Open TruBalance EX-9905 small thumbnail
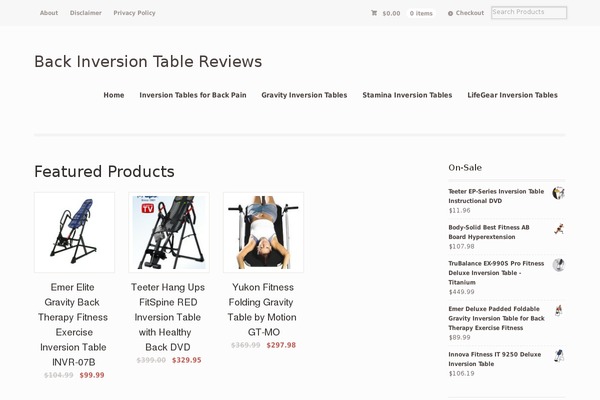The height and width of the screenshot is (400, 600). click(x=559, y=265)
